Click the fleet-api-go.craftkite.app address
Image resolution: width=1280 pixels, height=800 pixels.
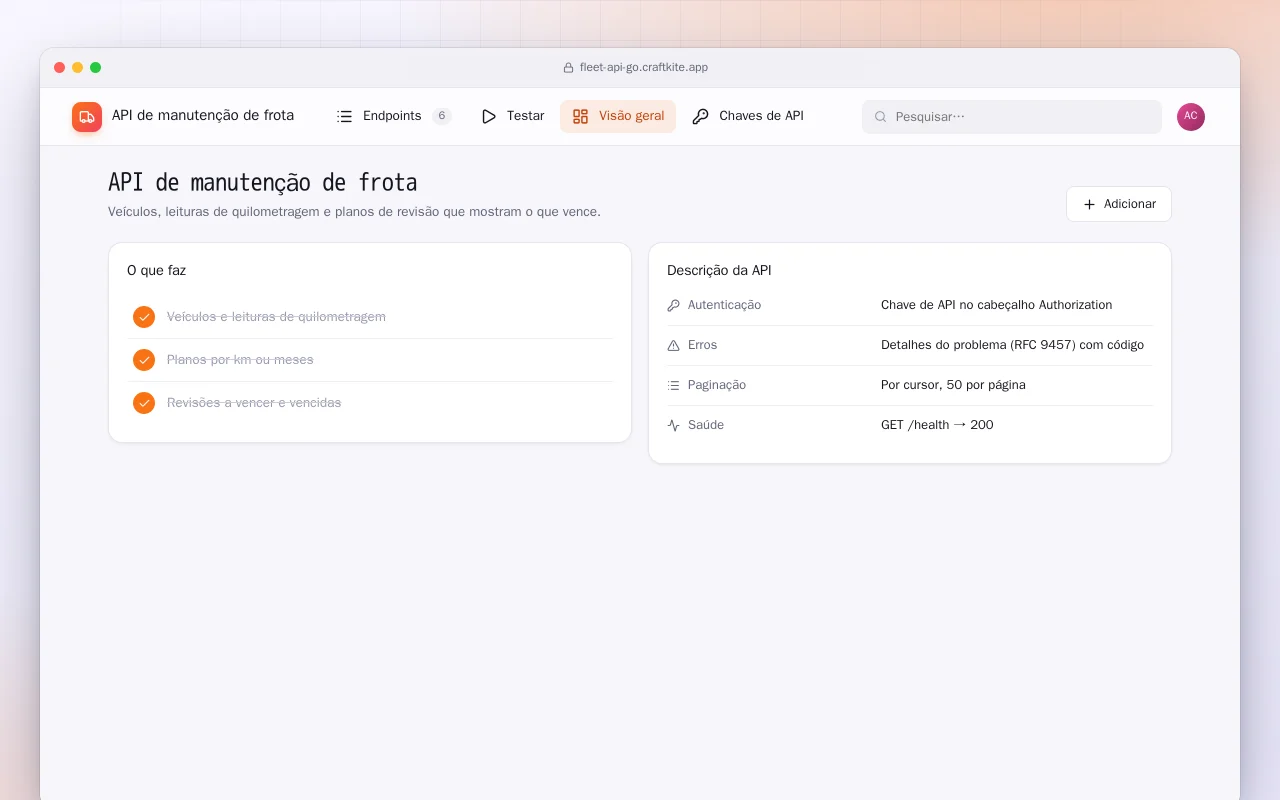(x=644, y=68)
